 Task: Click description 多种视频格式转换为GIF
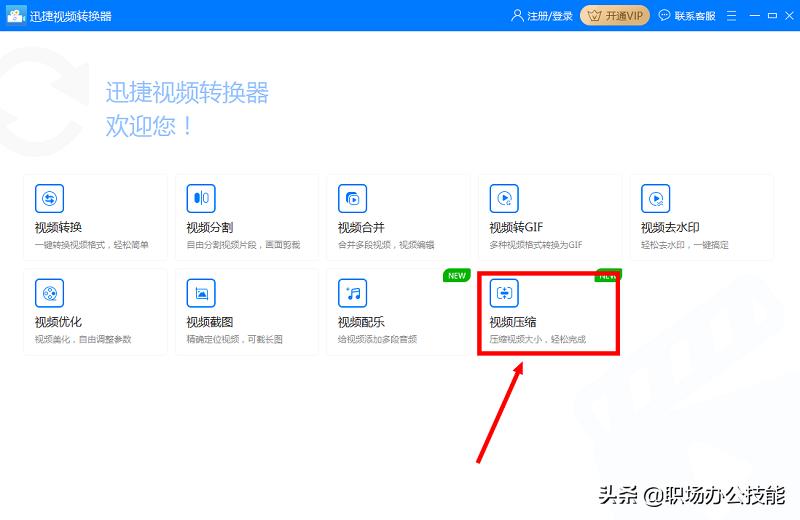pyautogui.click(x=536, y=245)
